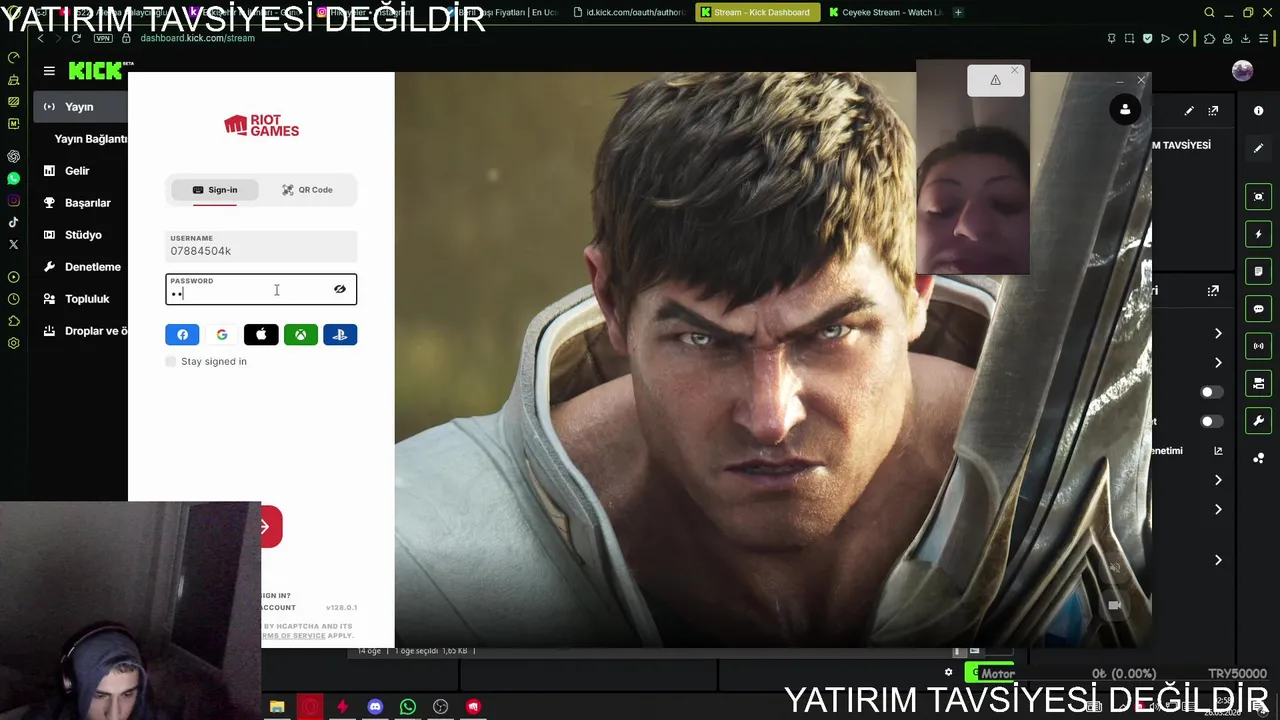Edit stream title with pencil icon

[x=1189, y=111]
